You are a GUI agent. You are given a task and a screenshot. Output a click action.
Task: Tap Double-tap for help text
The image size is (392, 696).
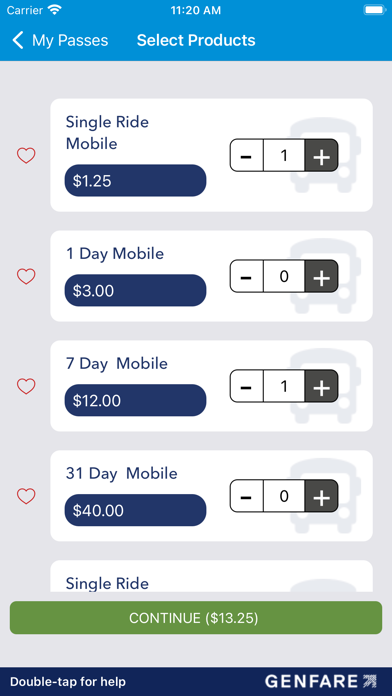68,682
